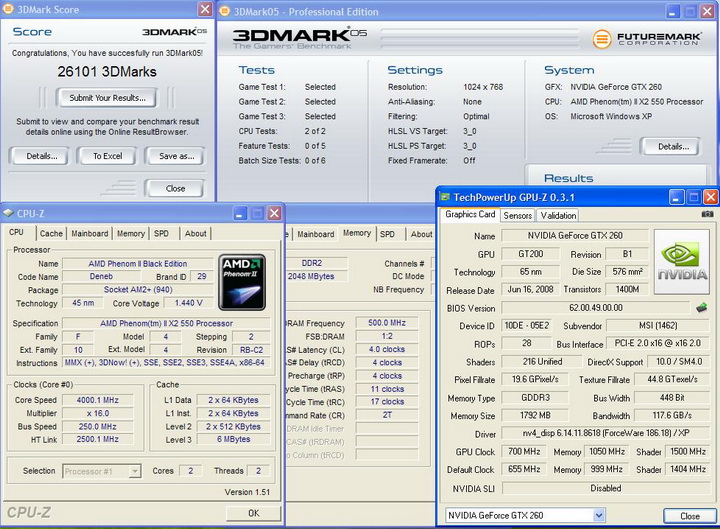Open the SPD tab in front CPU-Z
The height and width of the screenshot is (529, 720).
point(161,233)
